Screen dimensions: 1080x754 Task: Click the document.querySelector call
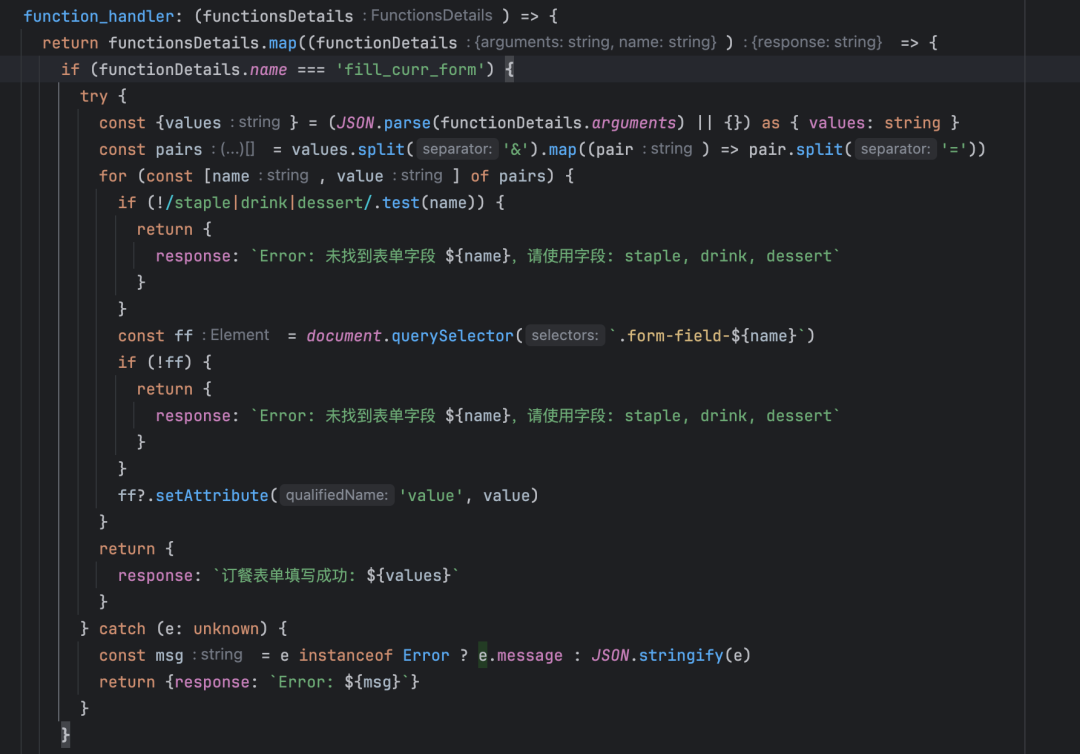pyautogui.click(x=409, y=336)
